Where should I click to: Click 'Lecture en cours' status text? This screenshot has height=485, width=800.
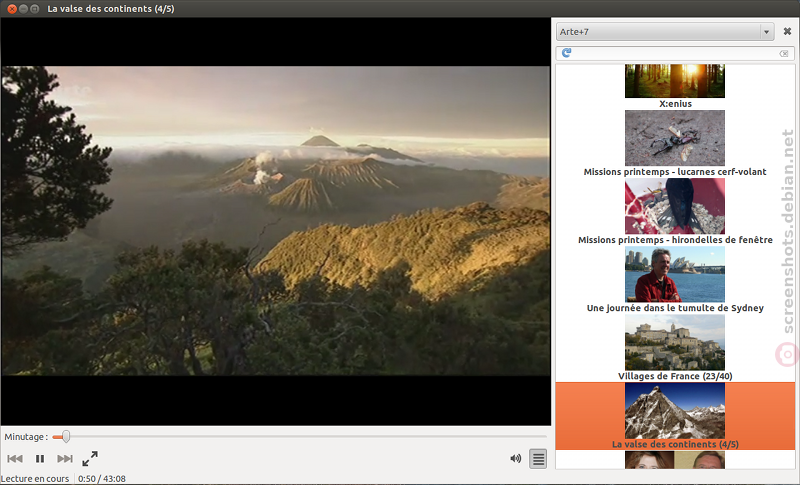pyautogui.click(x=35, y=479)
